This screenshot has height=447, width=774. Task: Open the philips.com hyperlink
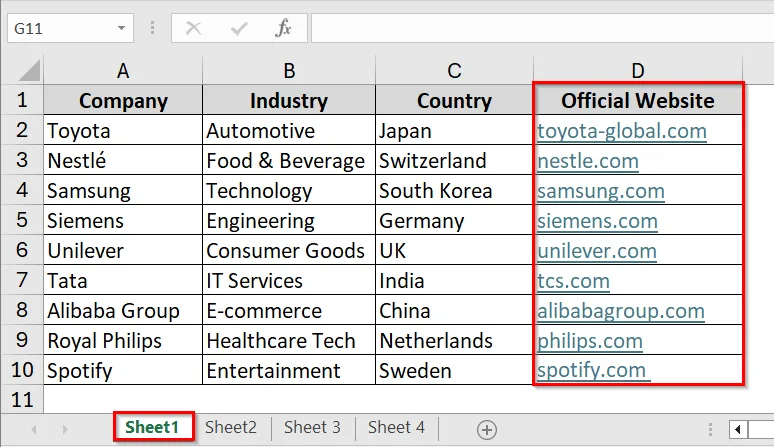click(x=590, y=341)
